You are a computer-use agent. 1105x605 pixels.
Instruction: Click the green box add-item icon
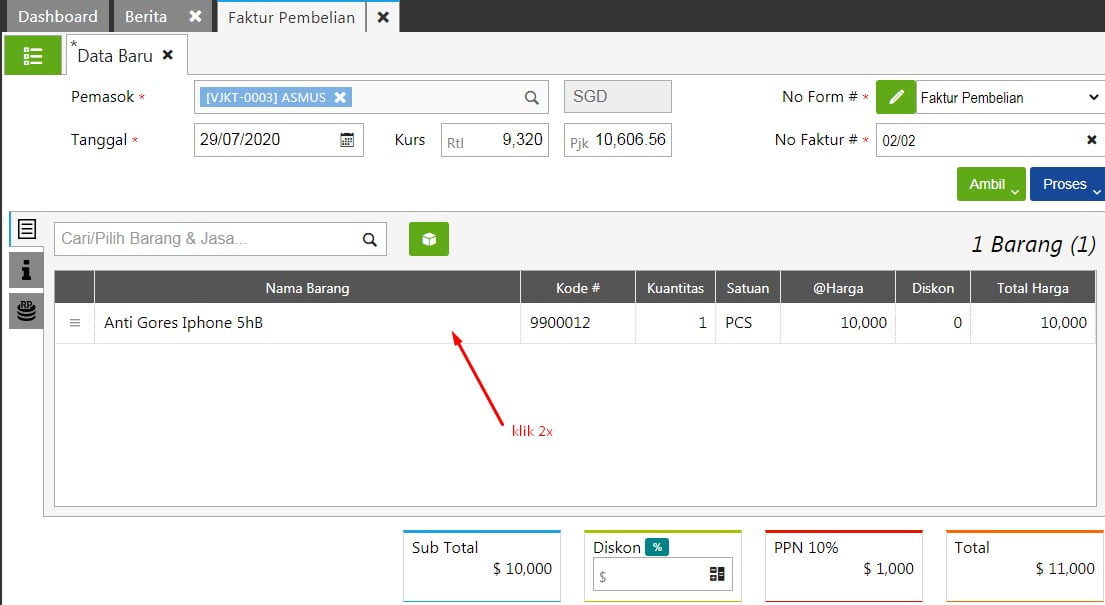tap(428, 239)
